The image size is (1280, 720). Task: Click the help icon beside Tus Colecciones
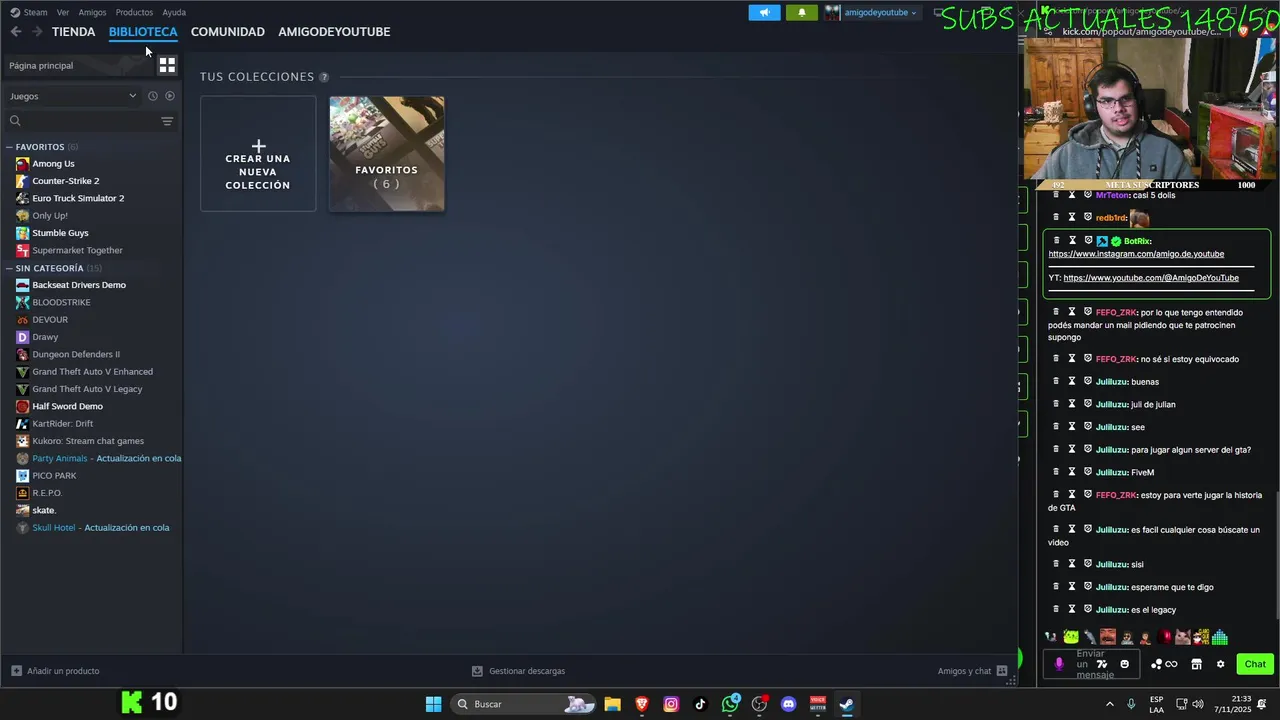(324, 77)
